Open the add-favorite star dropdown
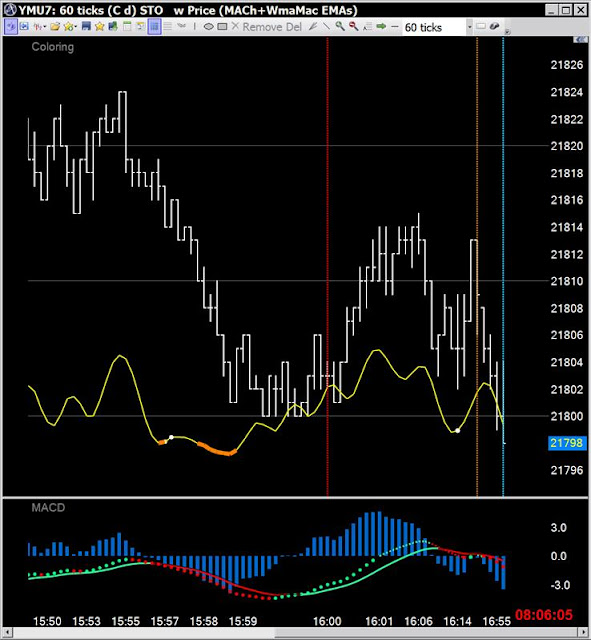This screenshot has height=640, width=591. coord(70,27)
